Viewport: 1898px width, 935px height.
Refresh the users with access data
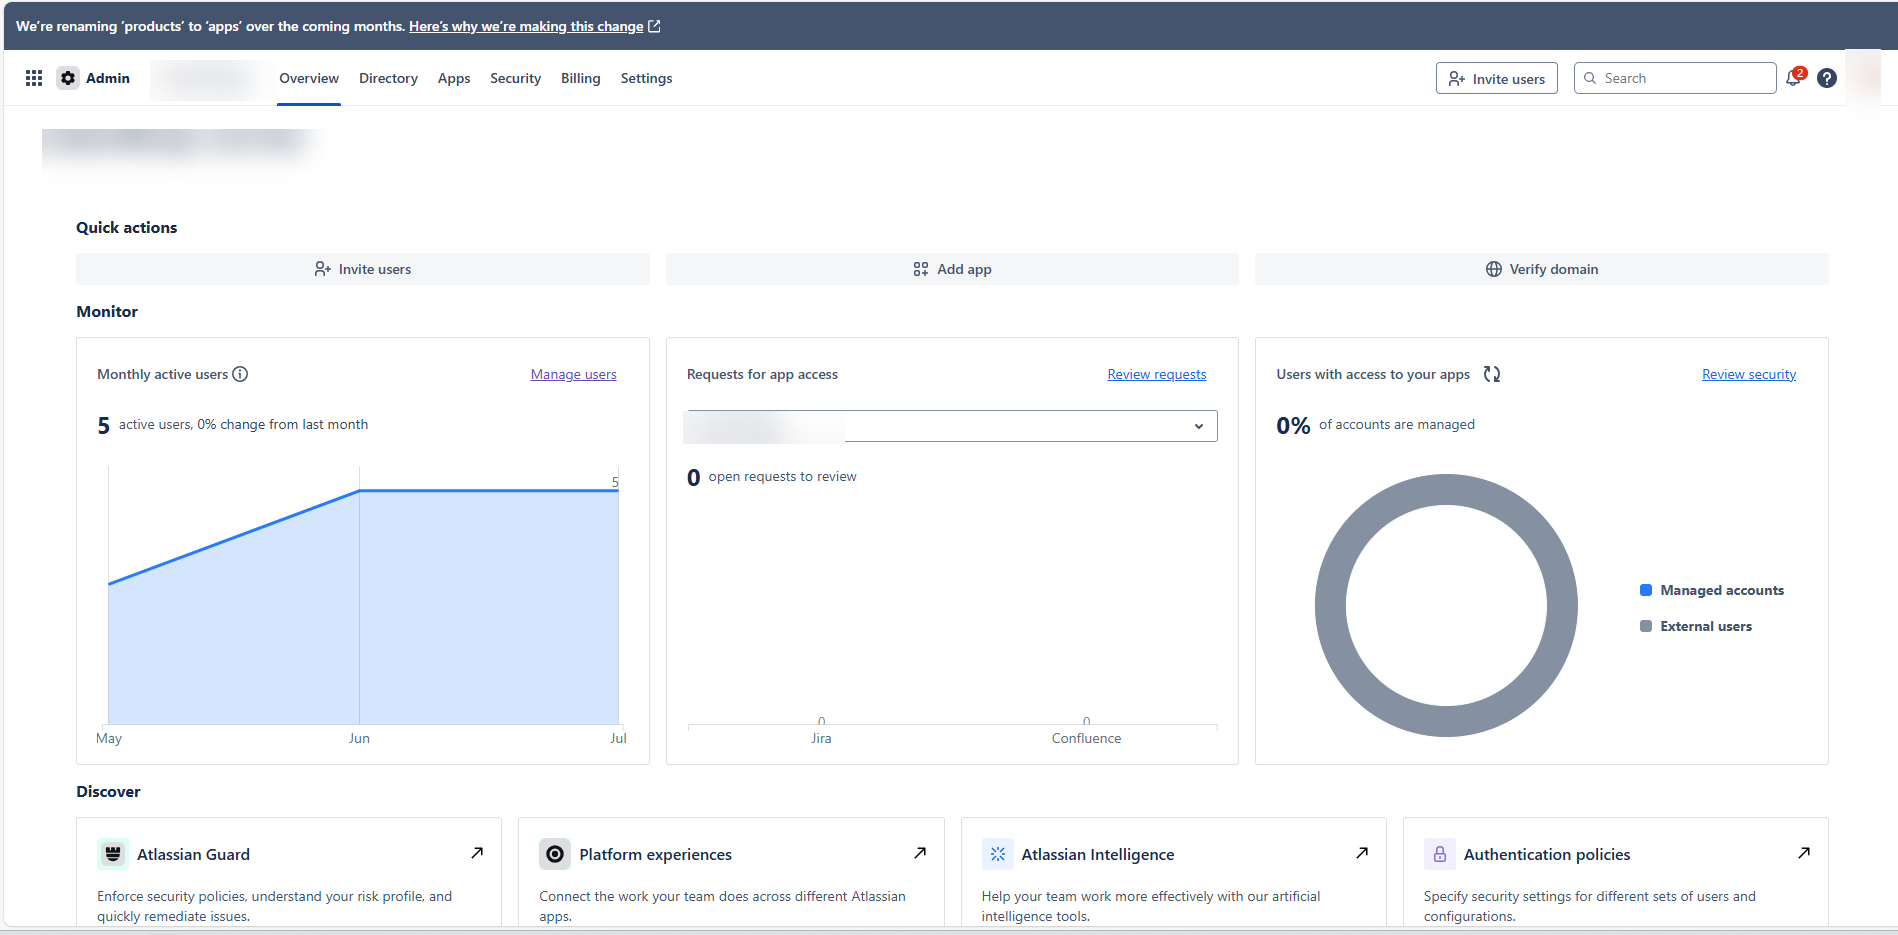(x=1492, y=374)
